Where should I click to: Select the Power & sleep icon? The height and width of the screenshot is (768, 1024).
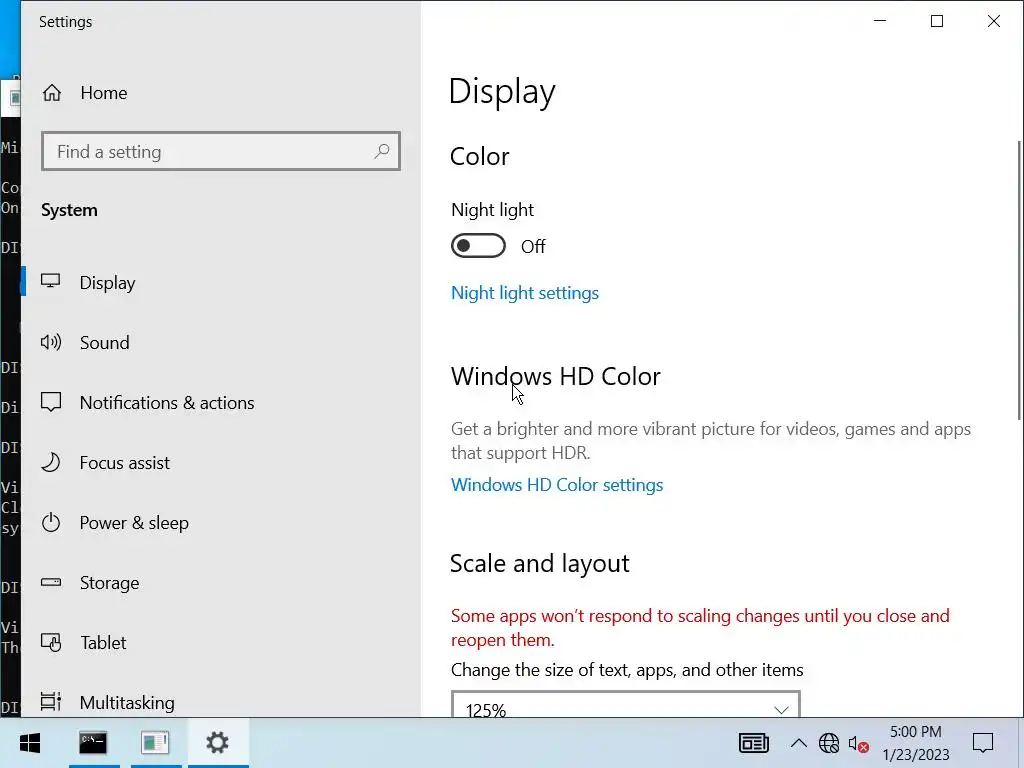tap(50, 522)
